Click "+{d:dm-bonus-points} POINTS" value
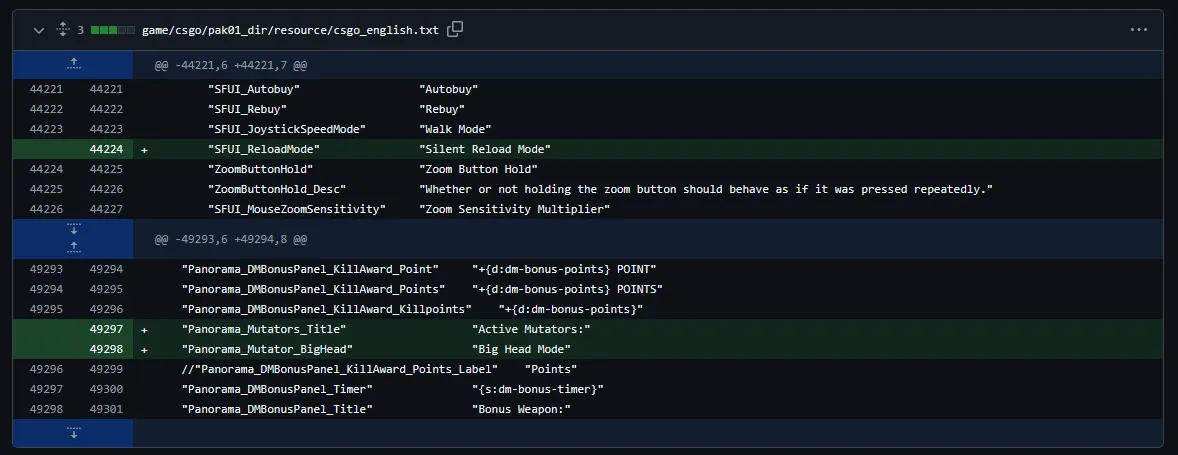This screenshot has width=1178, height=455. pos(567,289)
